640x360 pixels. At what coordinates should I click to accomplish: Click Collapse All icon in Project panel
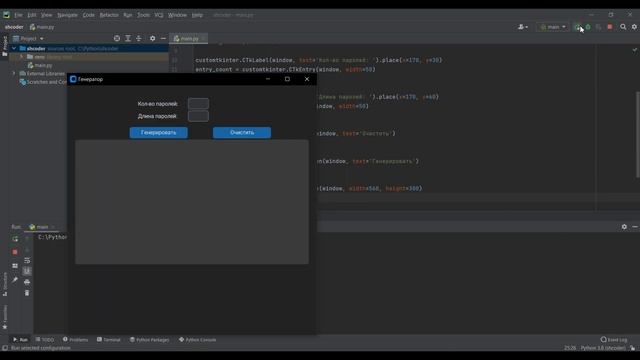(x=139, y=38)
